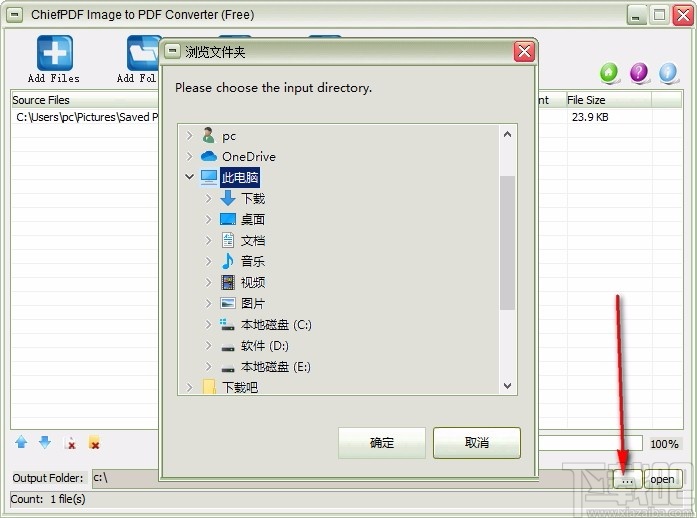Click the 本地磁盘 (E:) drive icon
697x518 pixels.
(228, 368)
